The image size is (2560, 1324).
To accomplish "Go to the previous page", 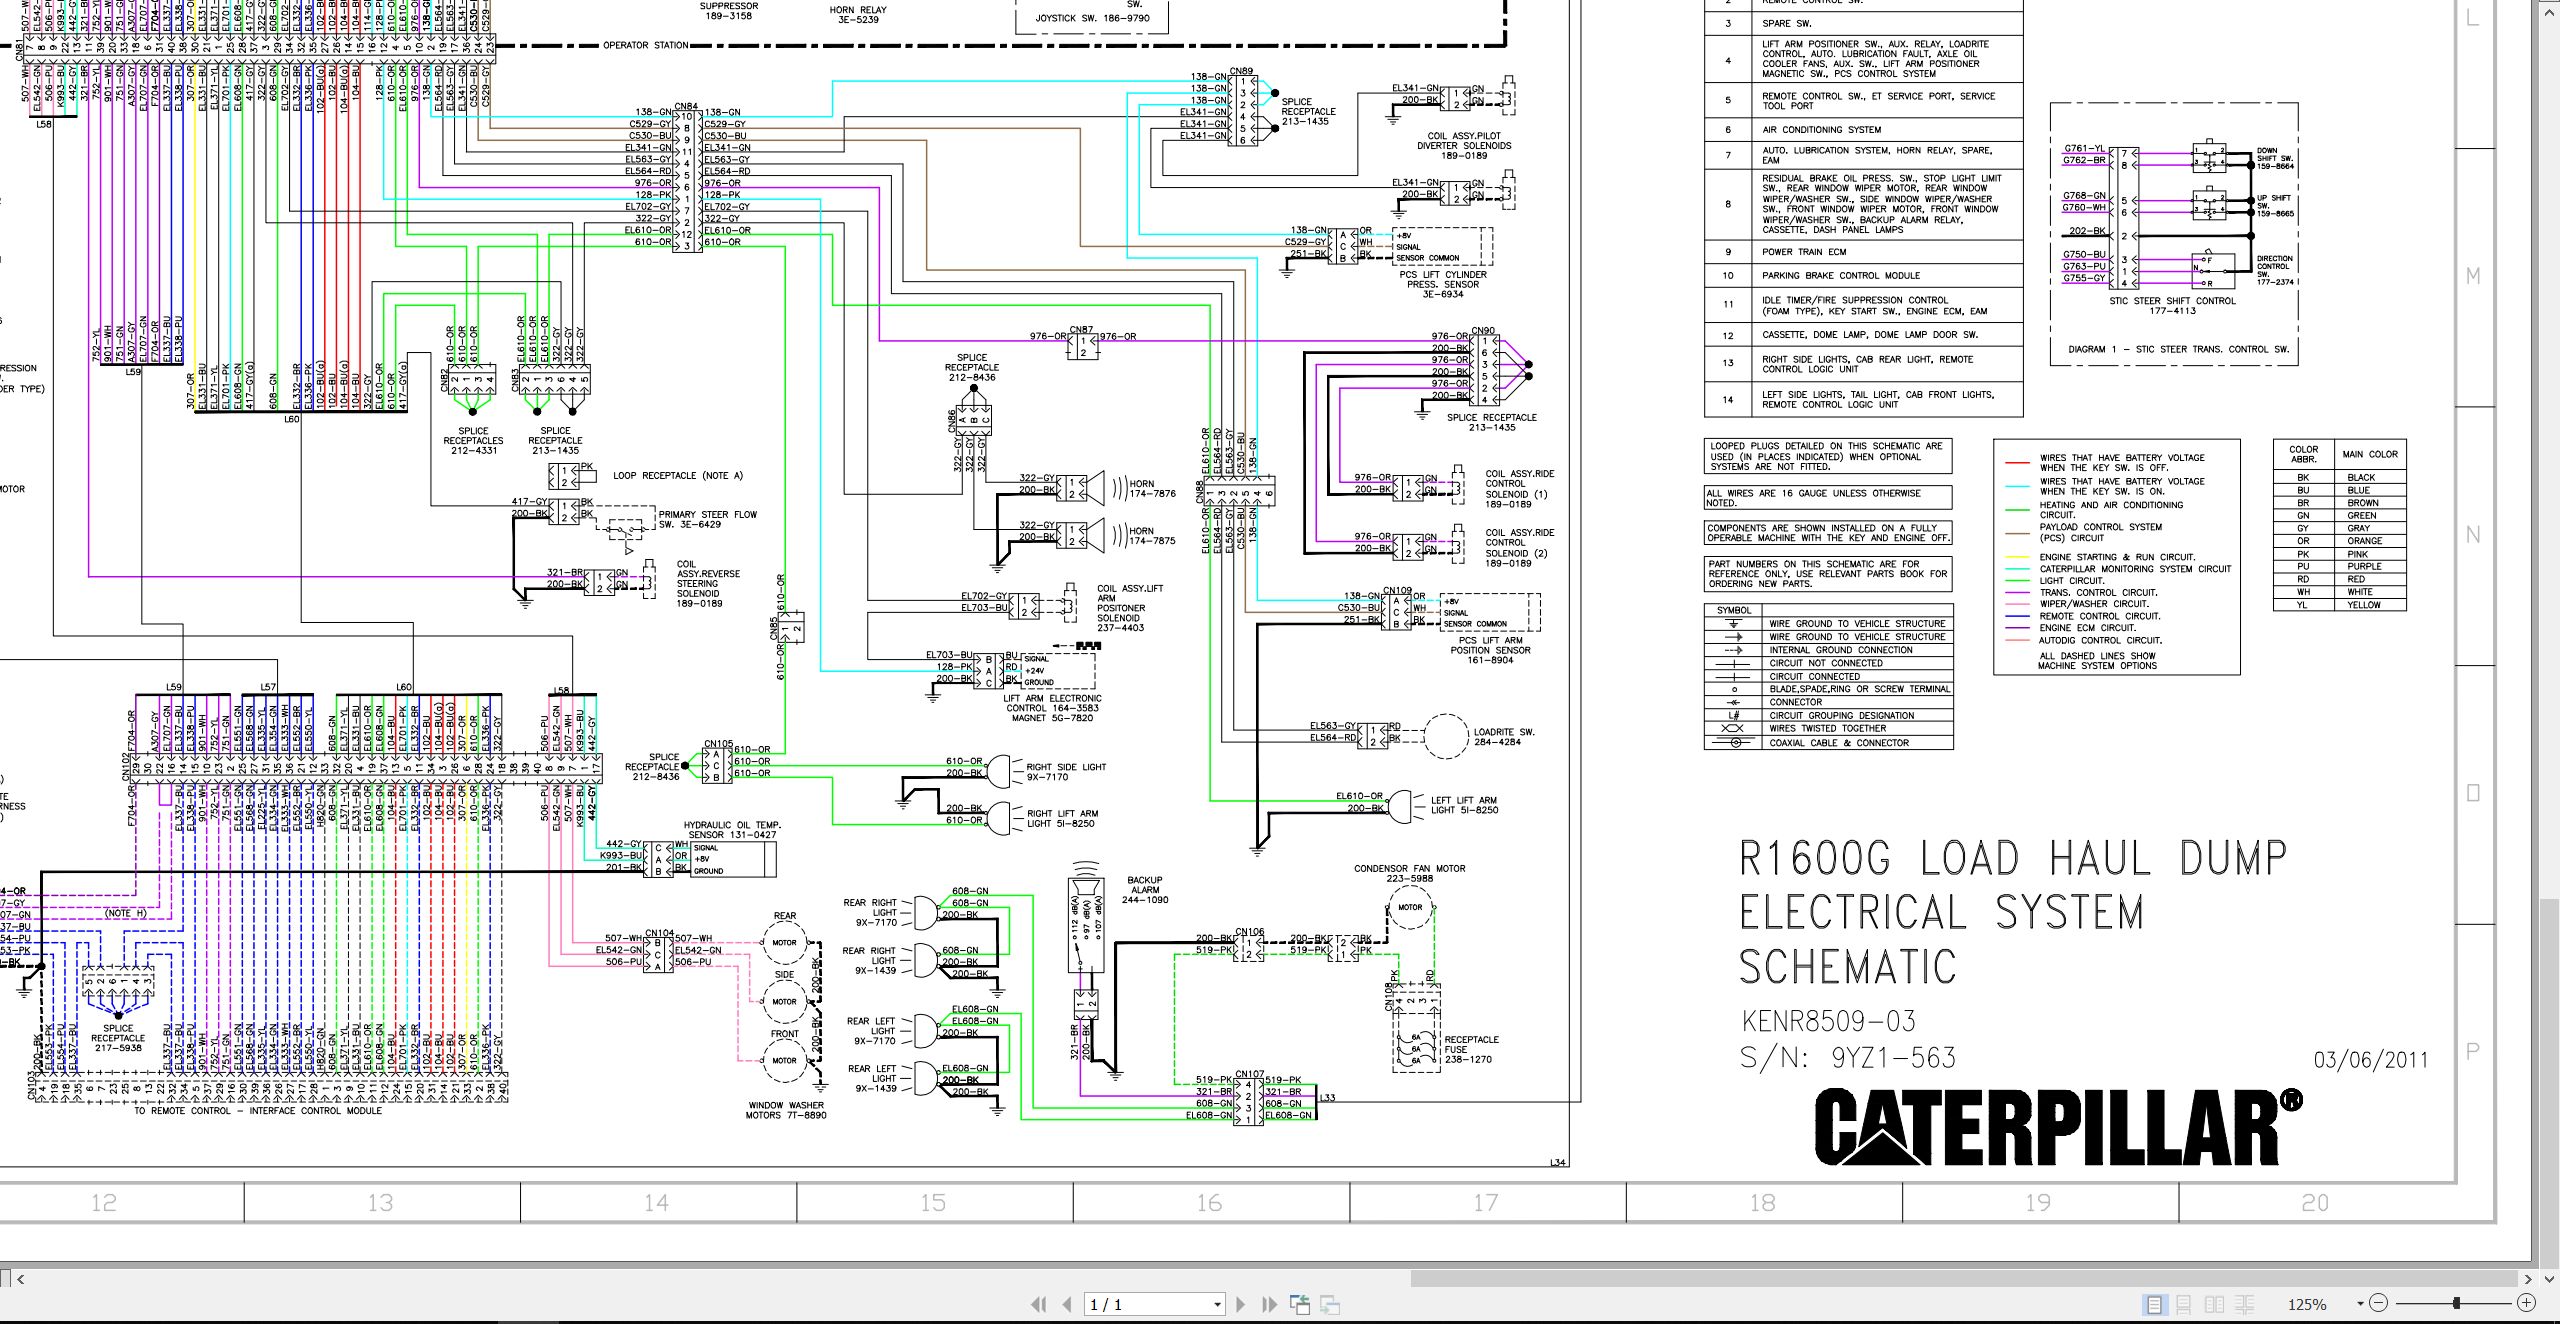I will tap(1067, 1304).
